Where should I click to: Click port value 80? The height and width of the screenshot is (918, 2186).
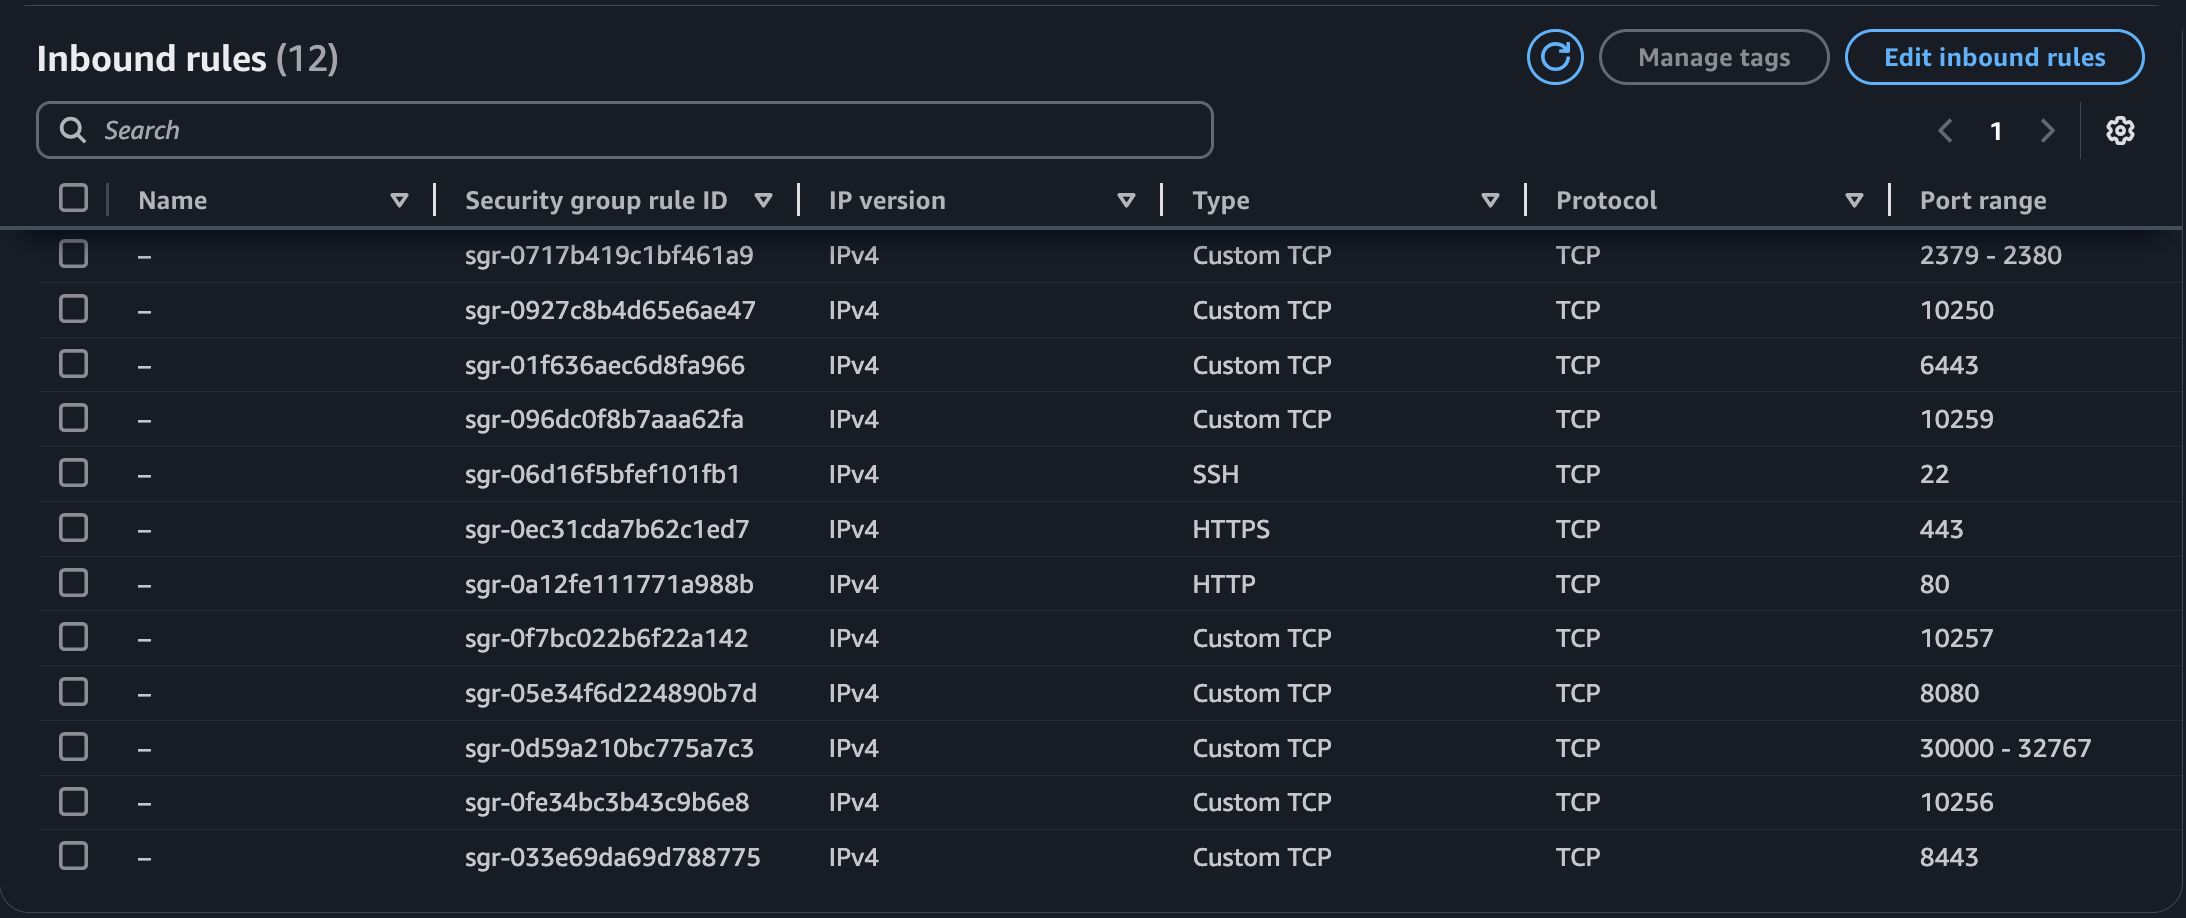(x=1934, y=584)
